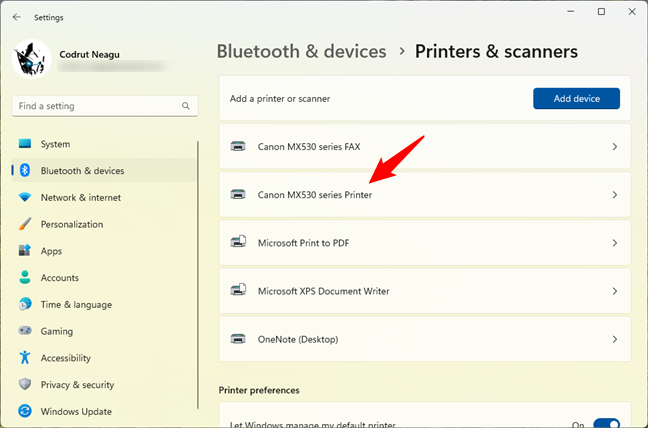Screen dimensions: 648x428
Task: Open Gaming settings
Action: click(x=104, y=331)
